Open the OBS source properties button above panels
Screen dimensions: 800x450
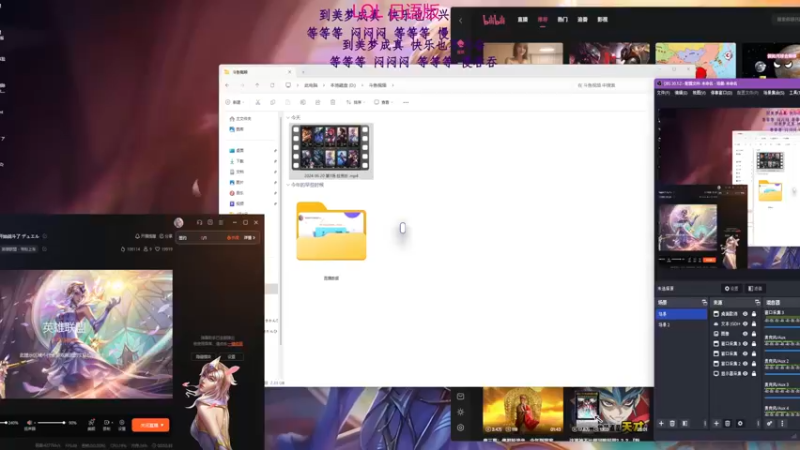731,288
